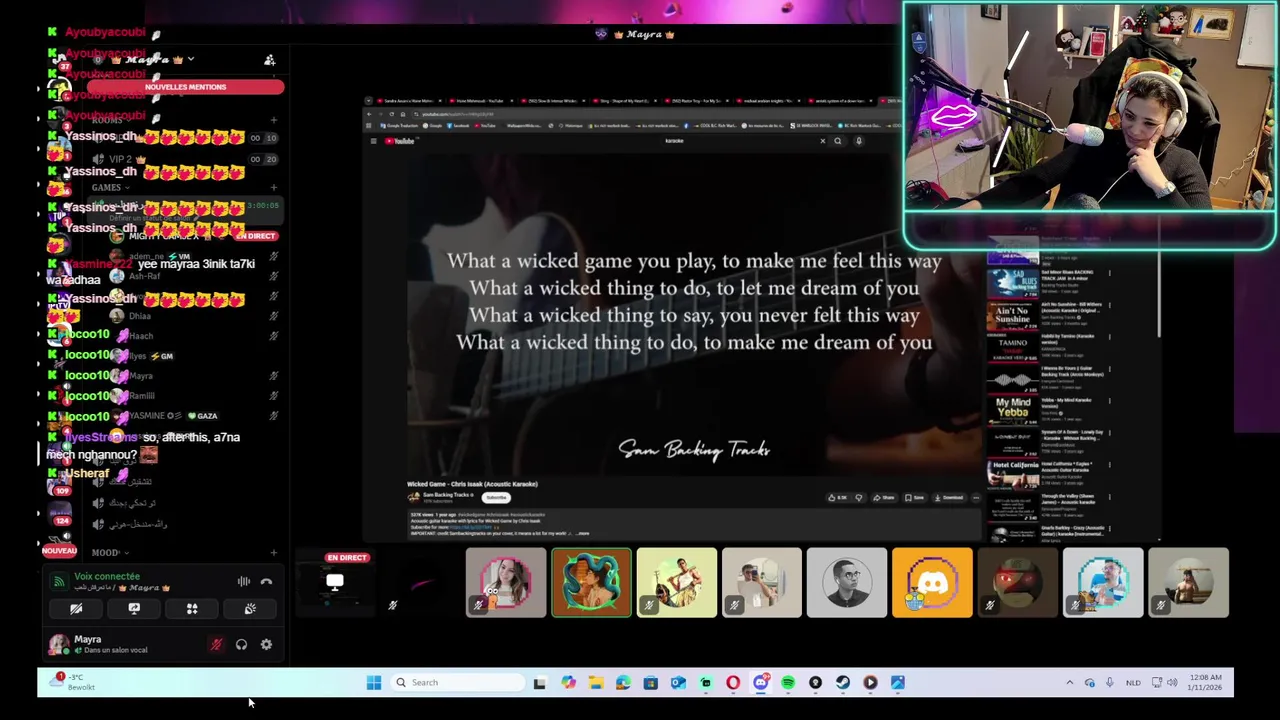Toggle deafen headphones in Mayra user panel
The width and height of the screenshot is (1280, 720).
[x=241, y=645]
